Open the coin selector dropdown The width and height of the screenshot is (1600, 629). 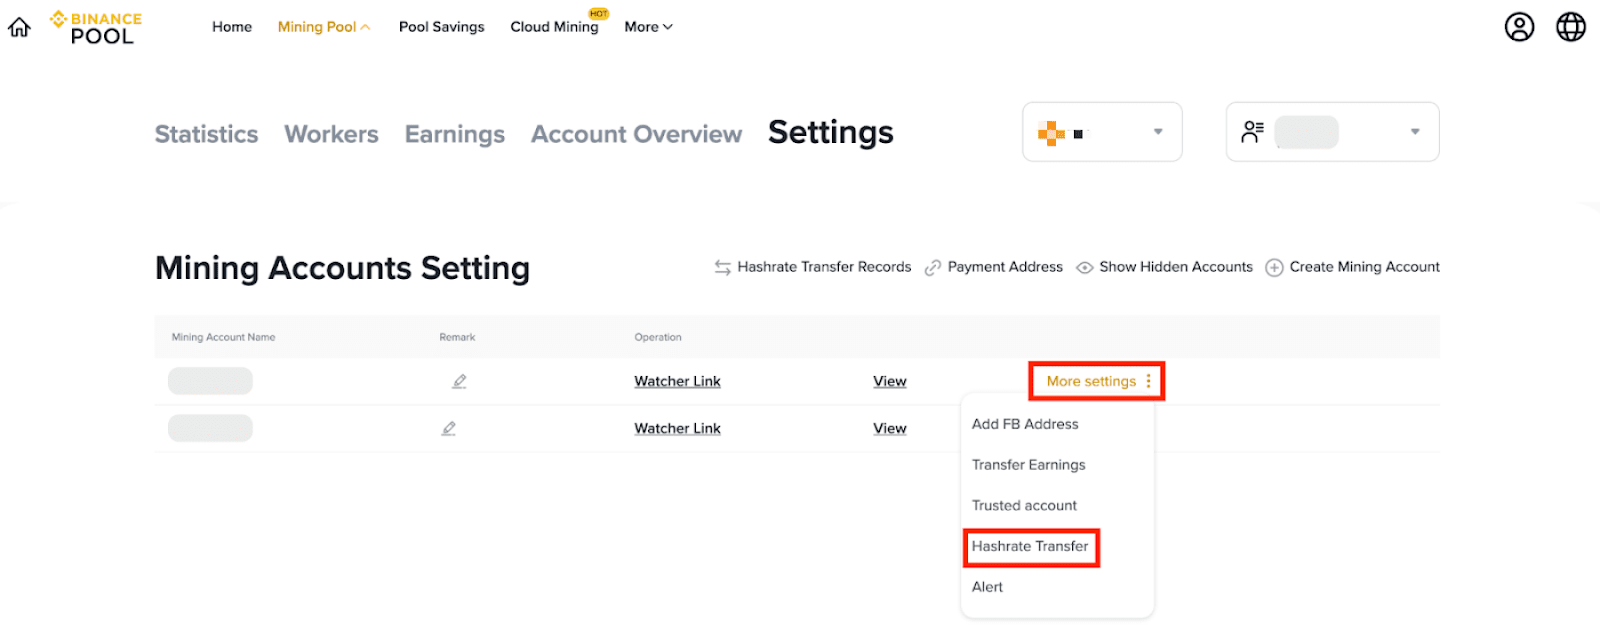tap(1102, 132)
